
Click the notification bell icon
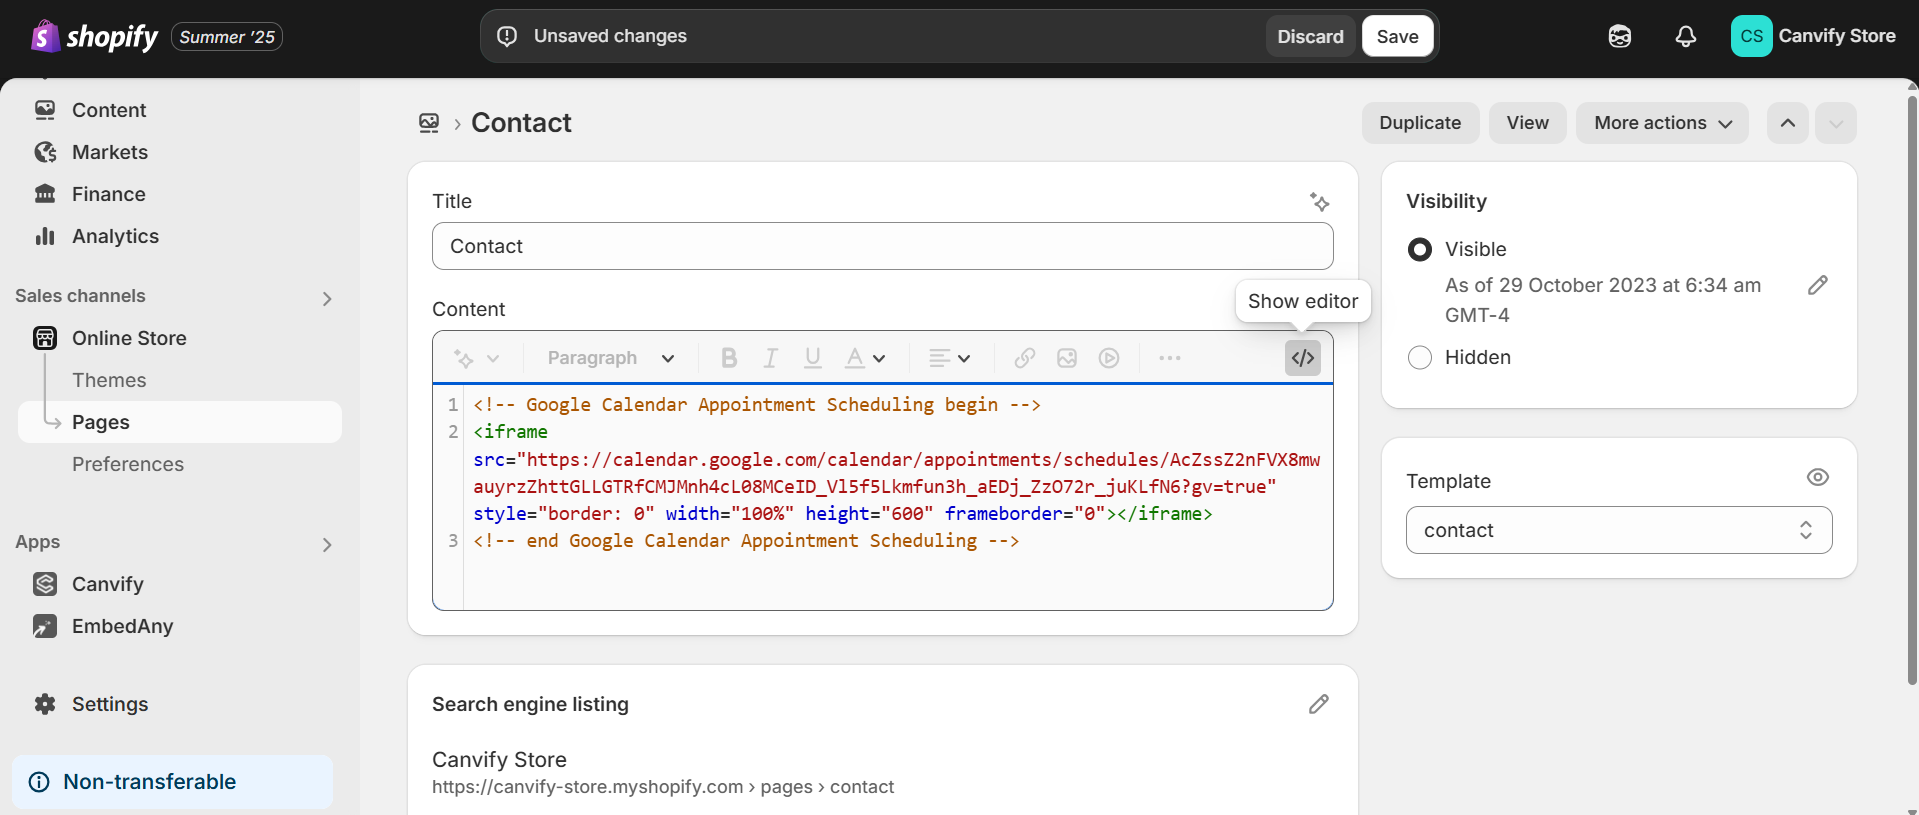1685,37
